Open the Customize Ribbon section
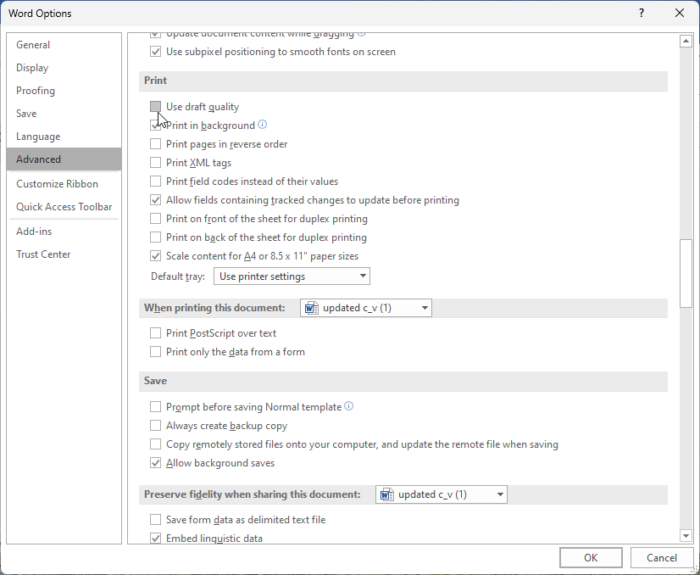Image resolution: width=700 pixels, height=575 pixels. (x=57, y=184)
